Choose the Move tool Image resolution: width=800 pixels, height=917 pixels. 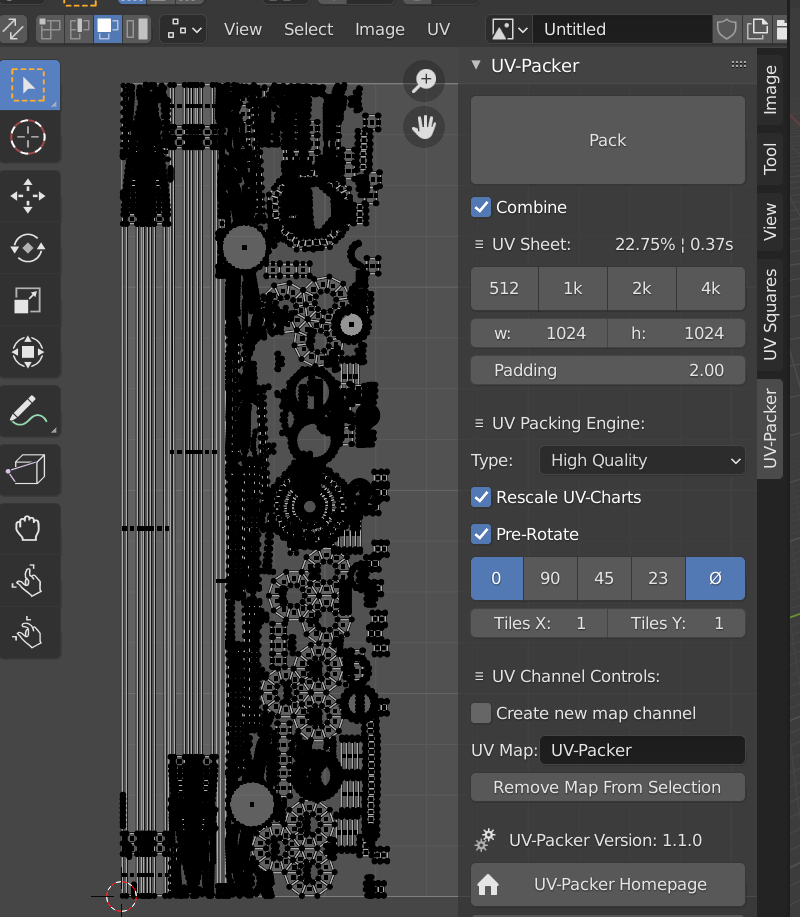point(28,197)
